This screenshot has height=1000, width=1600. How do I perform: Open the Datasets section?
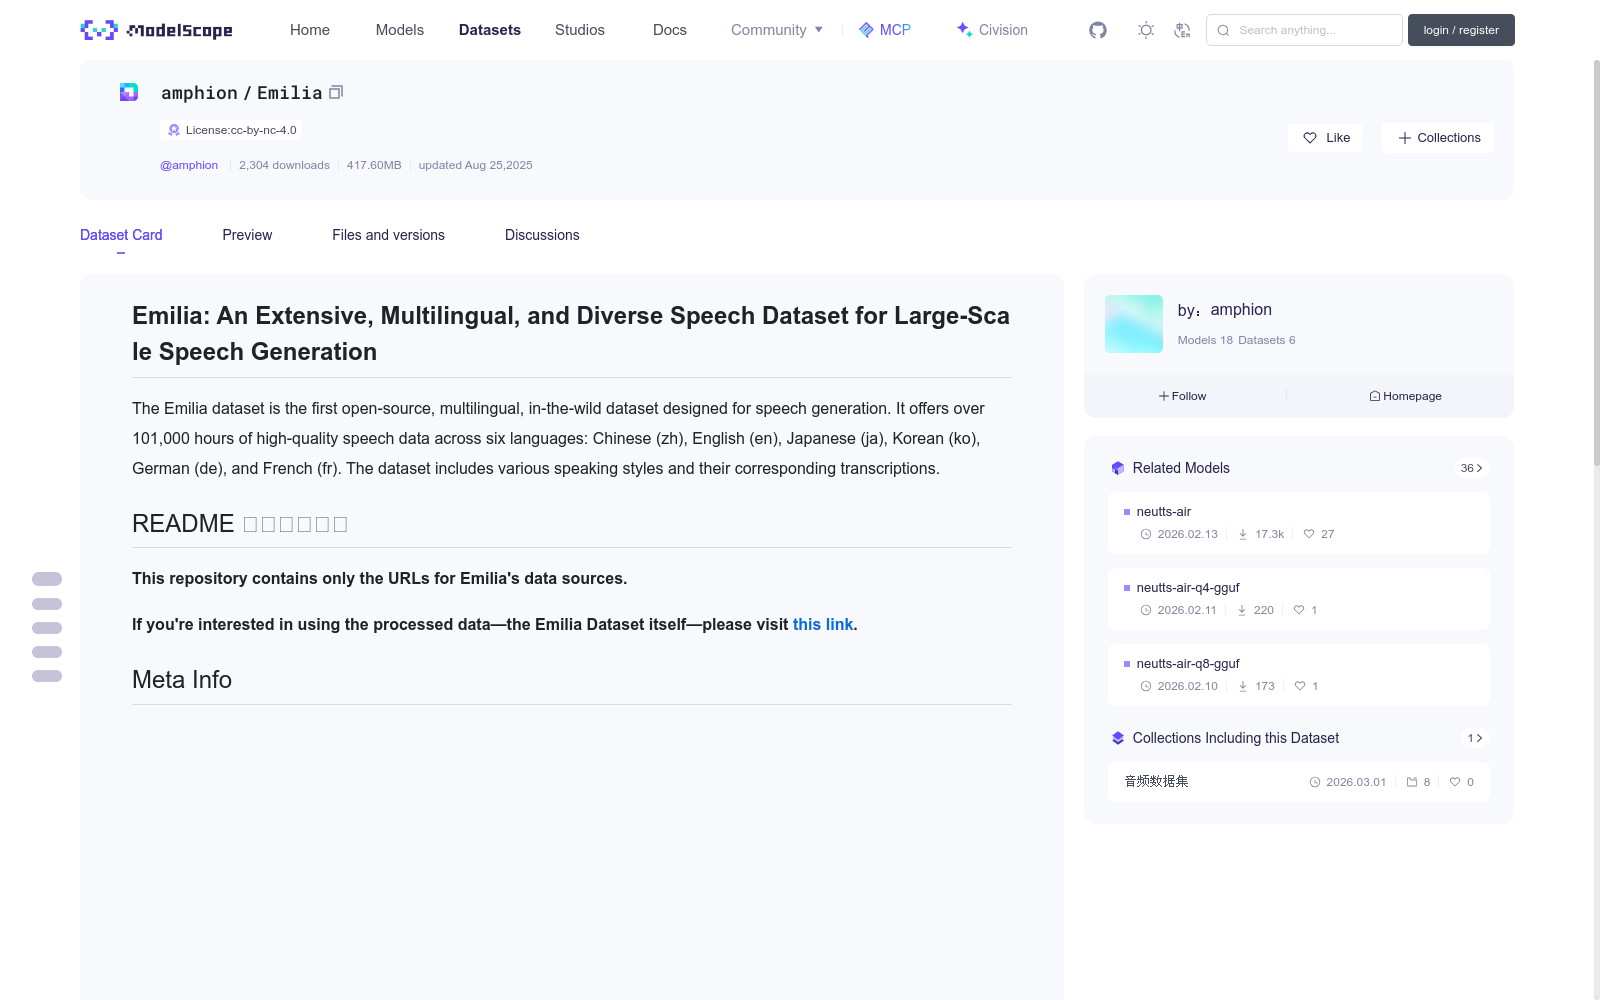490,30
